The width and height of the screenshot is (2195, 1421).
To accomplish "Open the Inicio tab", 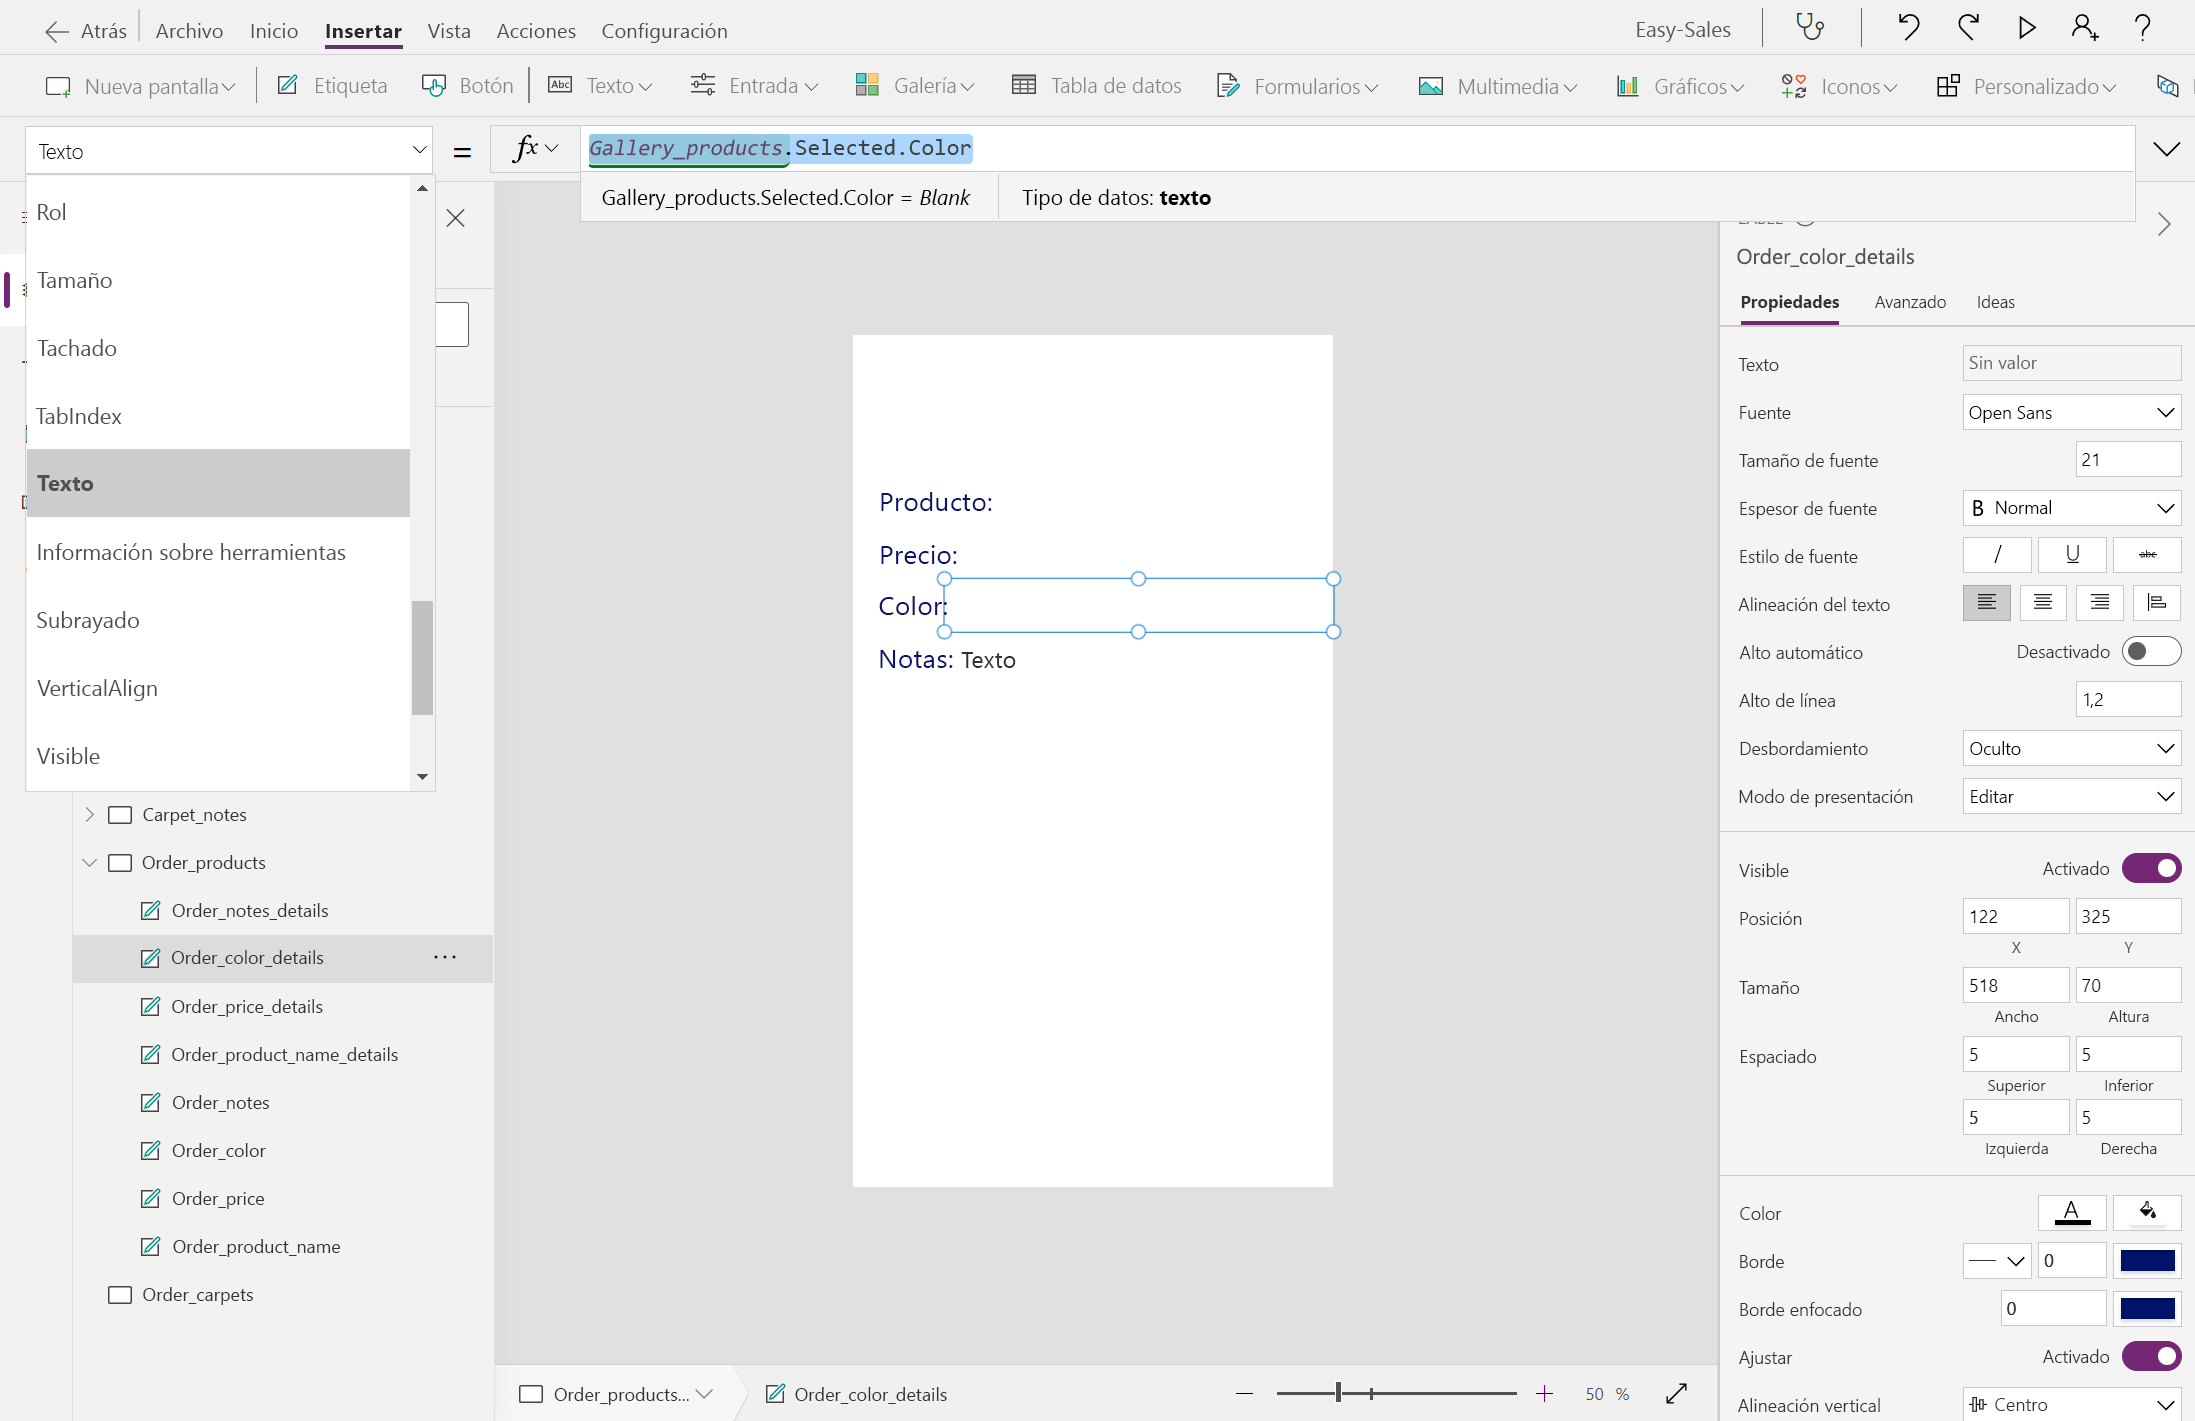I will (x=274, y=31).
